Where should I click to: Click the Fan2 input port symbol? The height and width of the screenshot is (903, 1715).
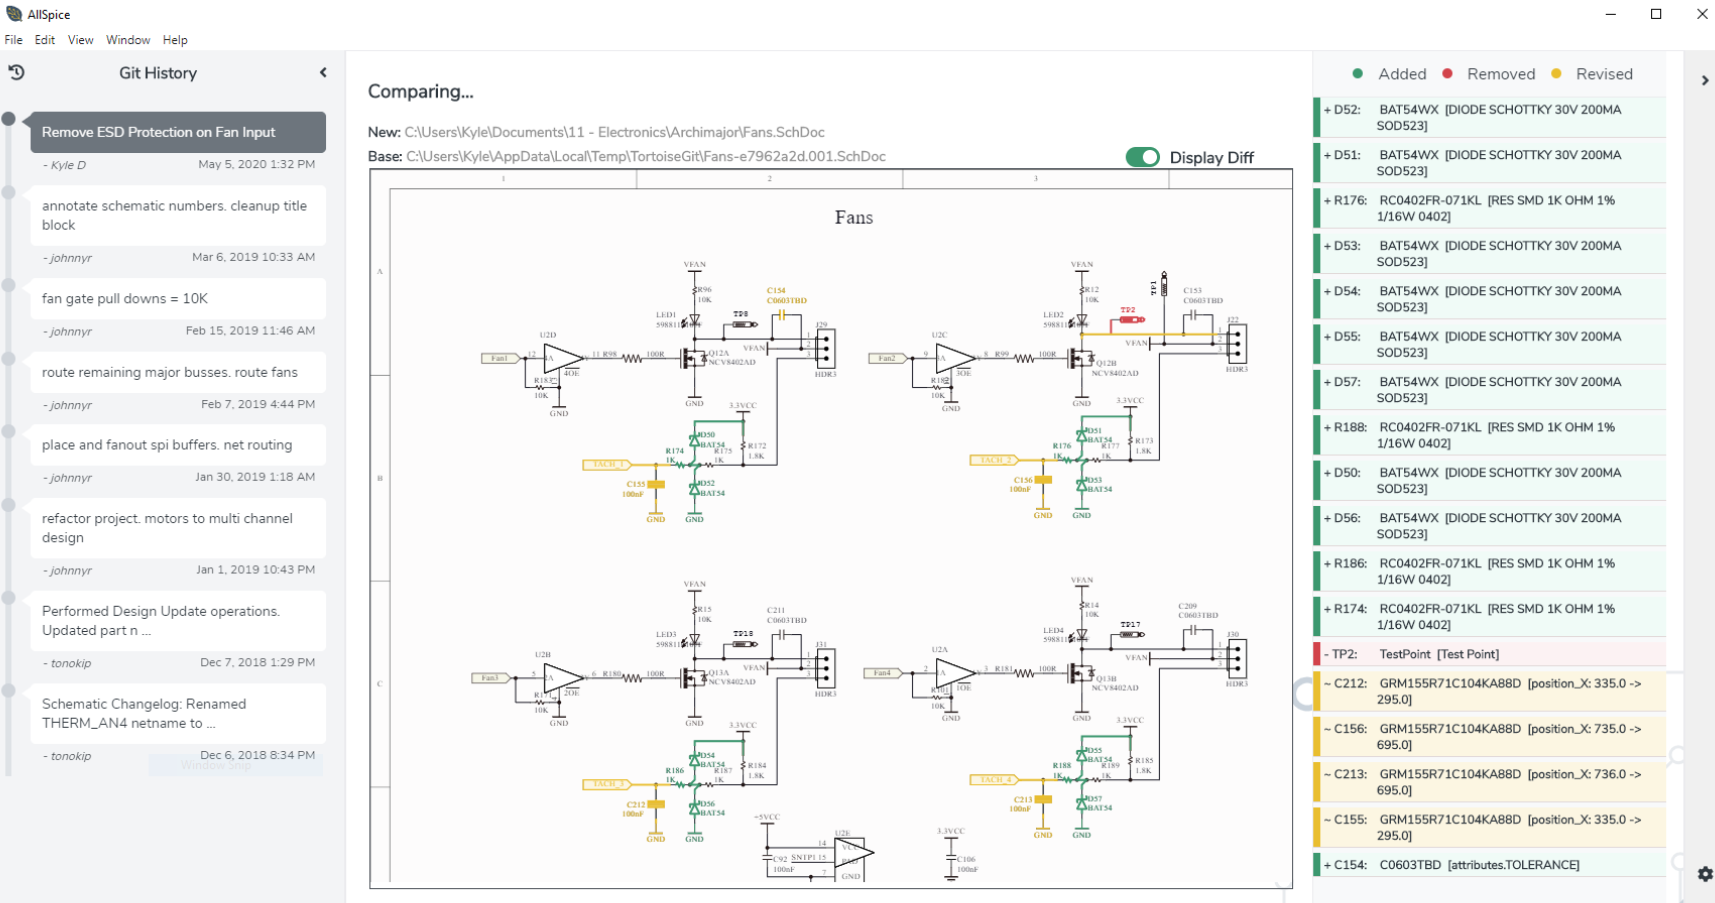point(888,358)
